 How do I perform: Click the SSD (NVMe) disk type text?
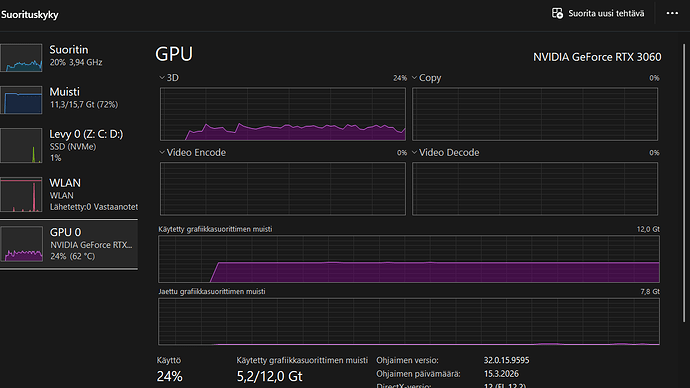(73, 147)
